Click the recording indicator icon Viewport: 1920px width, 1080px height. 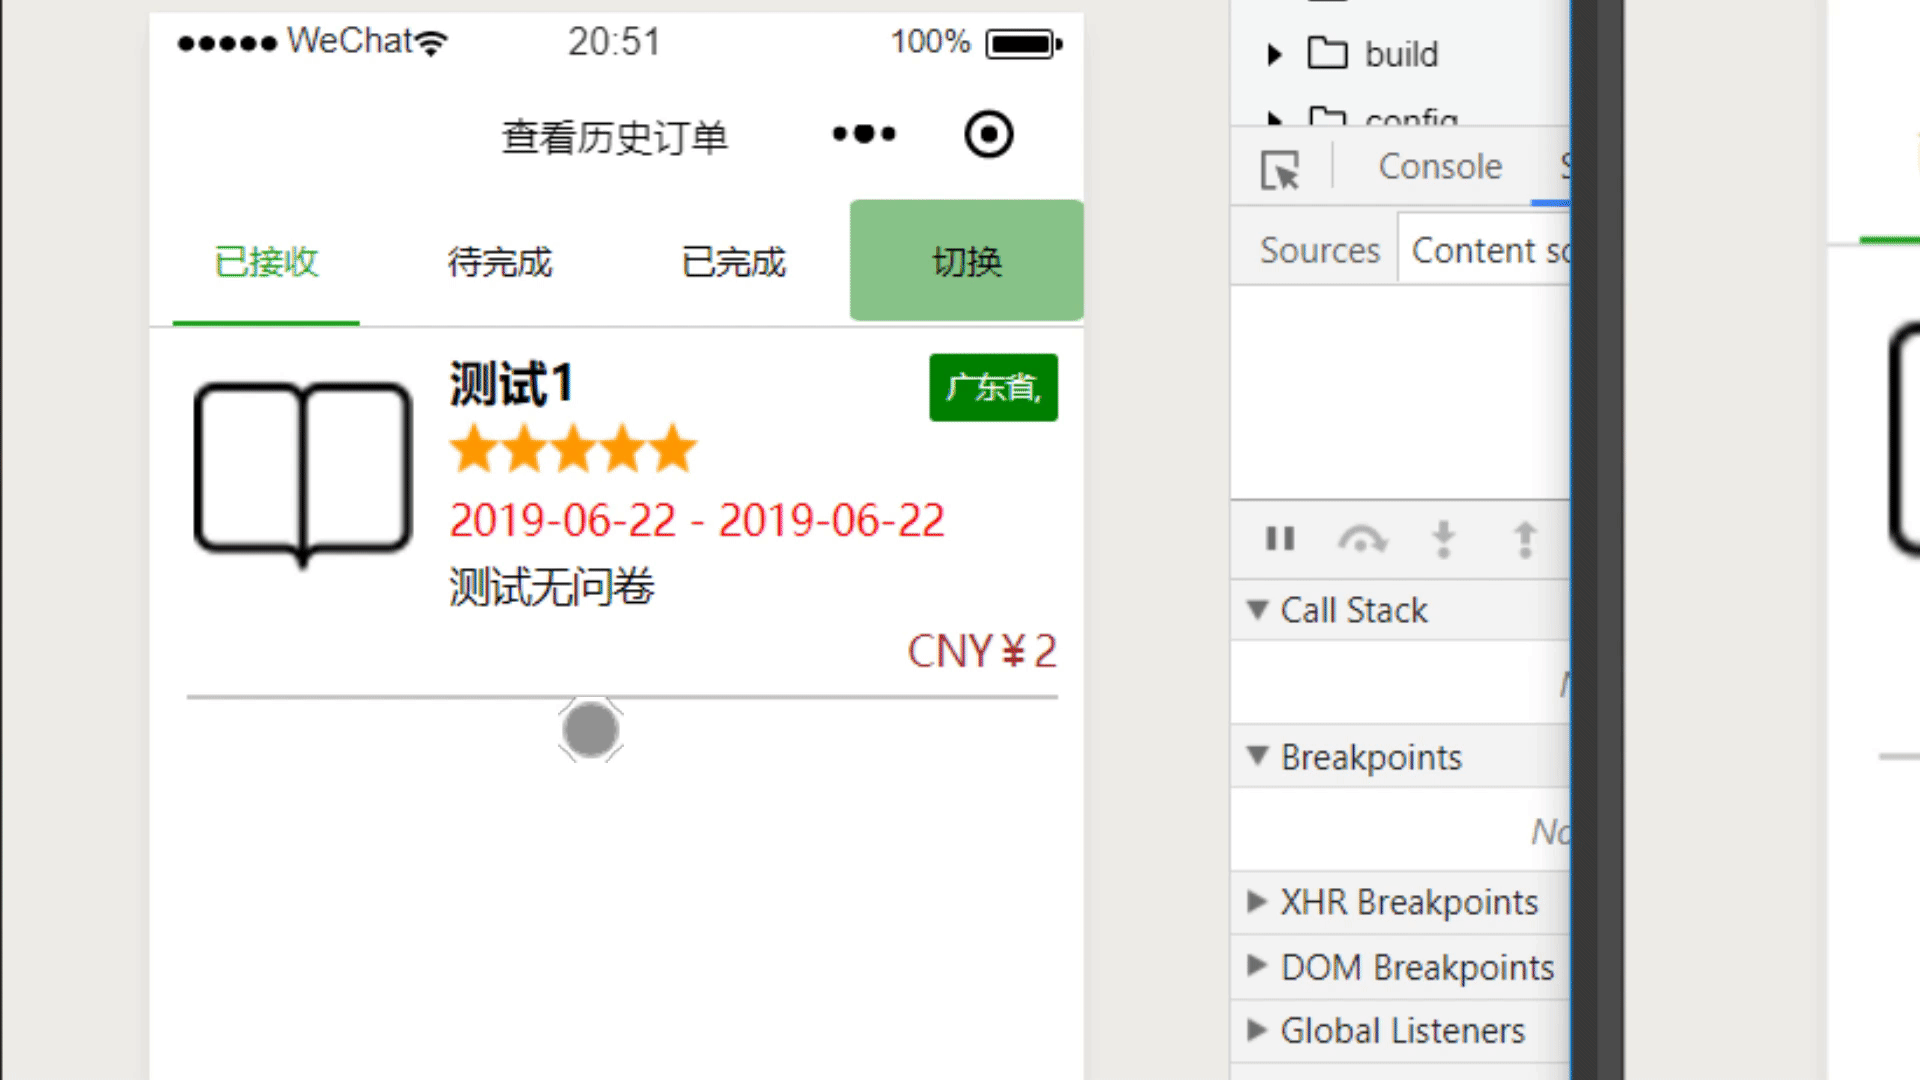[x=988, y=133]
